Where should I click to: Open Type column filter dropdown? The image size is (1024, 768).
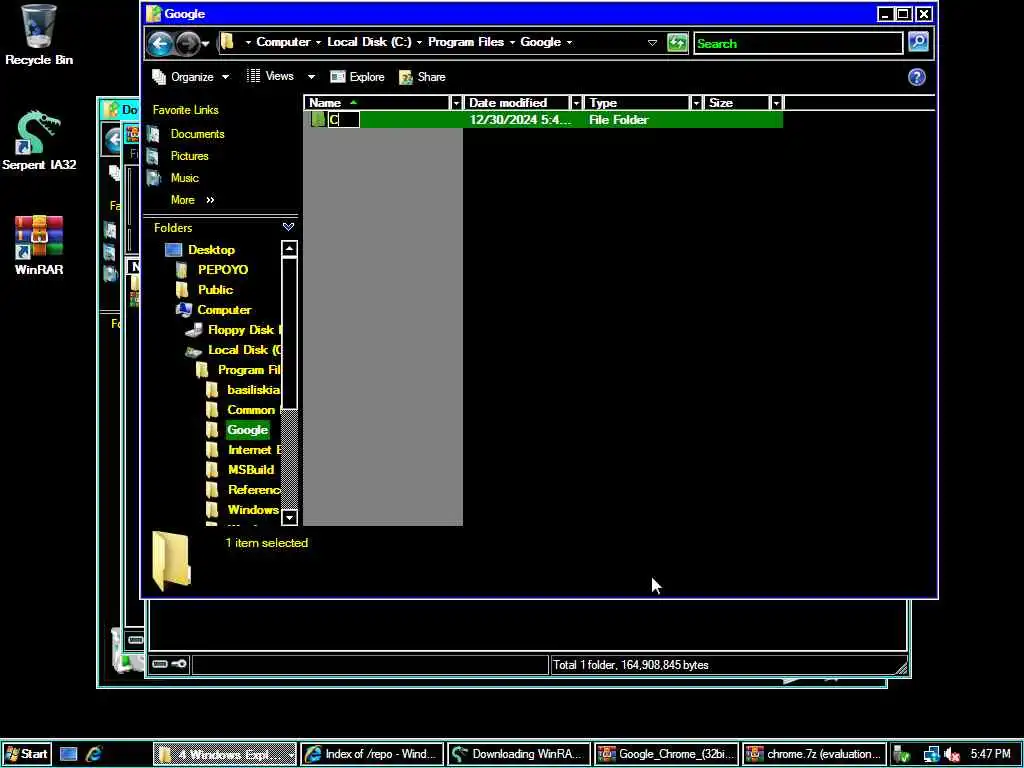pos(696,103)
